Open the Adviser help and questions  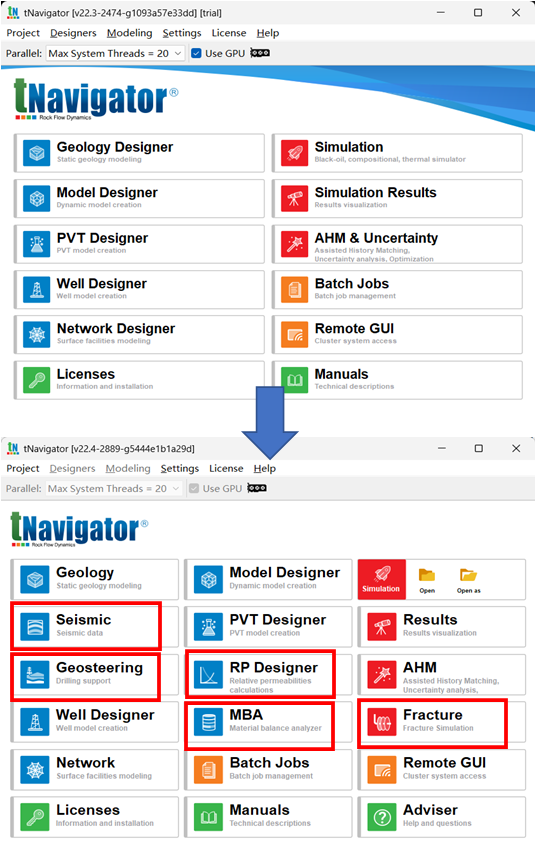click(x=442, y=817)
